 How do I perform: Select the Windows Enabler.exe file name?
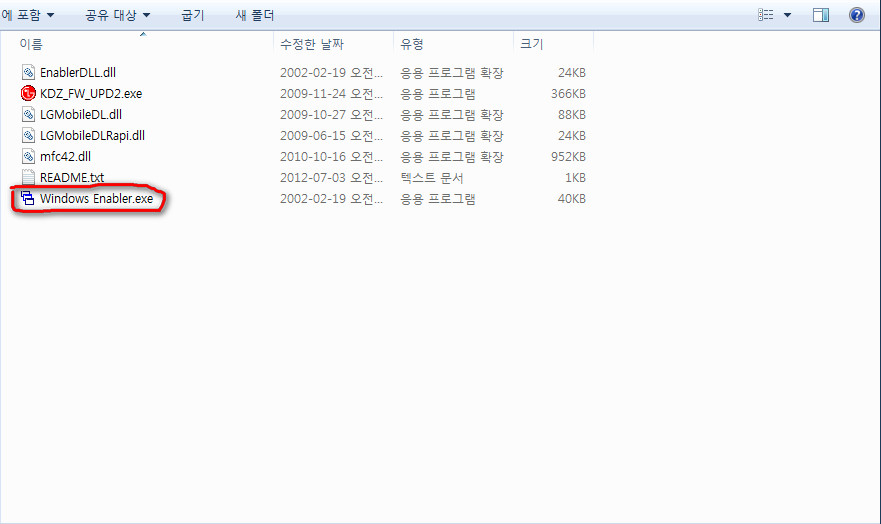[x=97, y=199]
